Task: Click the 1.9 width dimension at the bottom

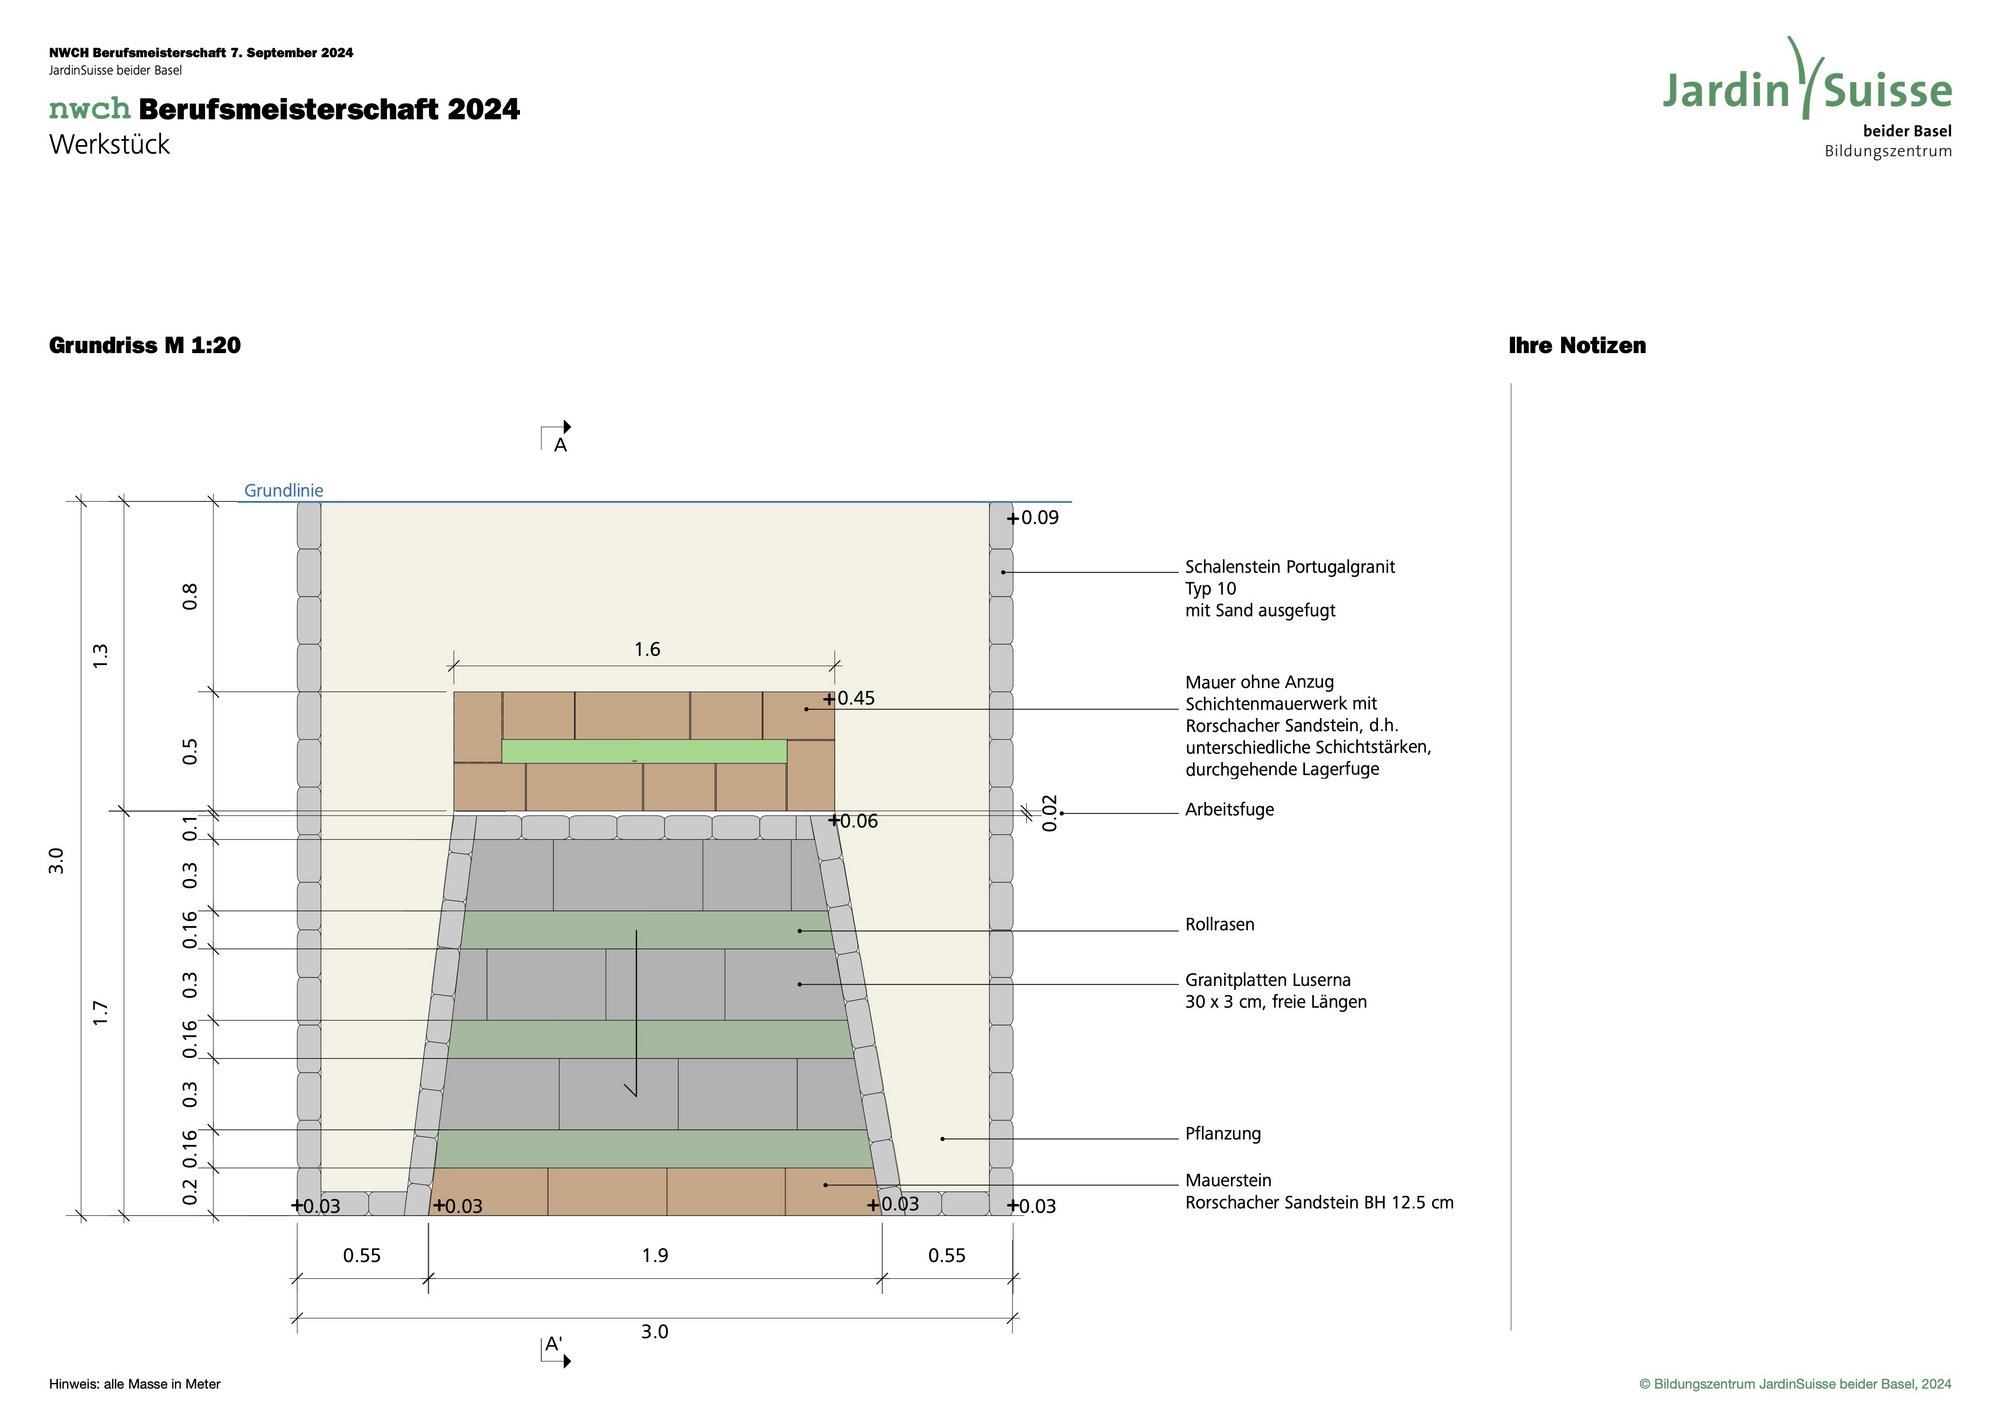Action: pyautogui.click(x=655, y=1256)
